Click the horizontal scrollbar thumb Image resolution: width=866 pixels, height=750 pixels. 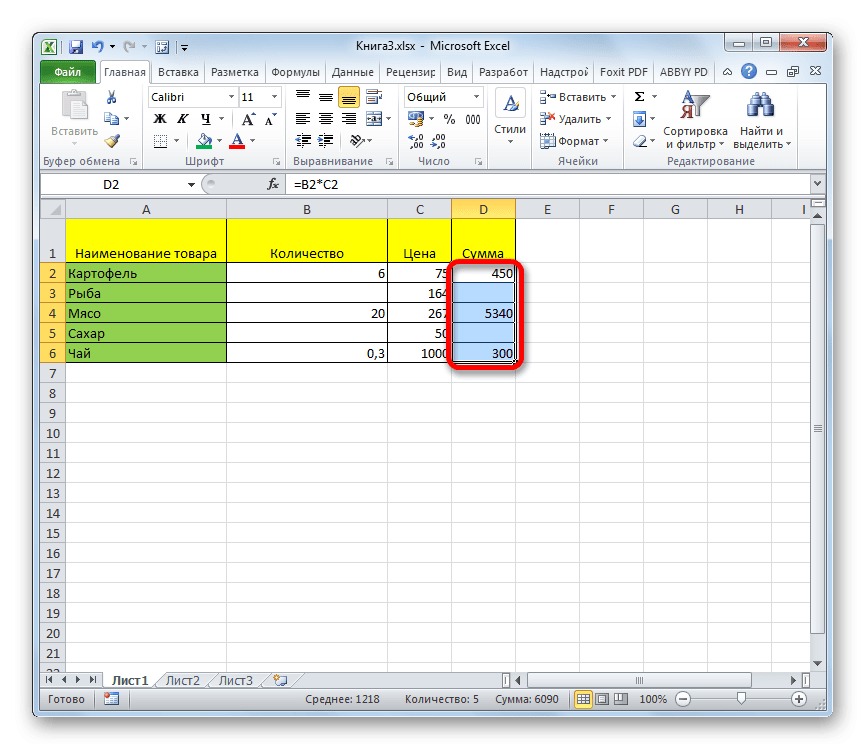pos(639,680)
